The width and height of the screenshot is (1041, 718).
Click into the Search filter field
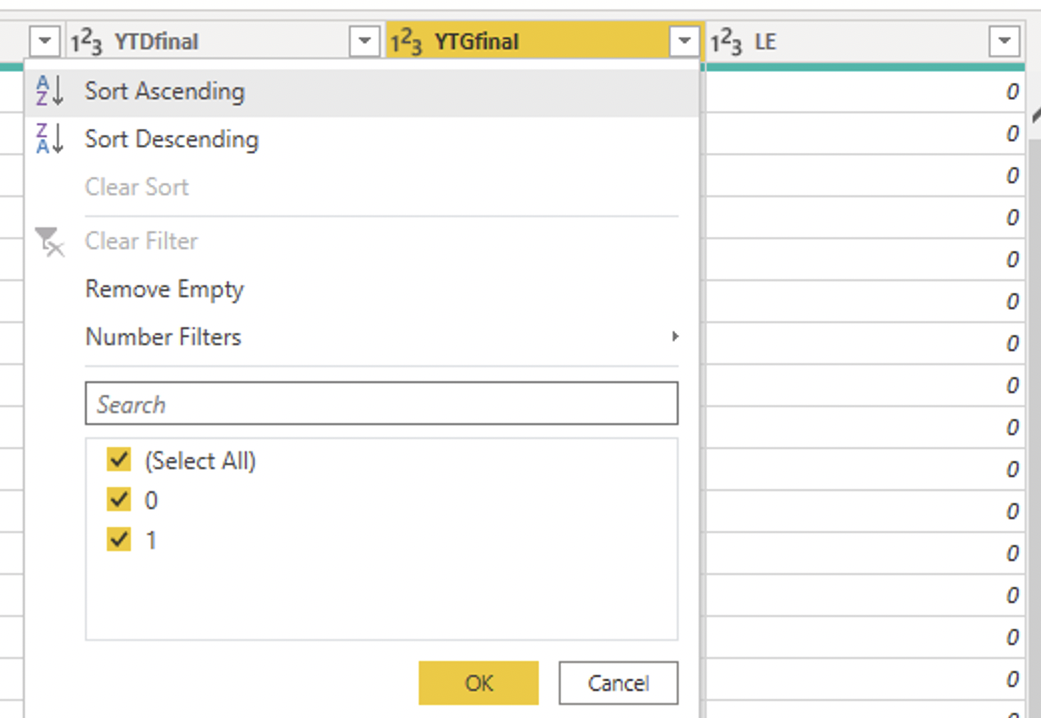pos(382,403)
